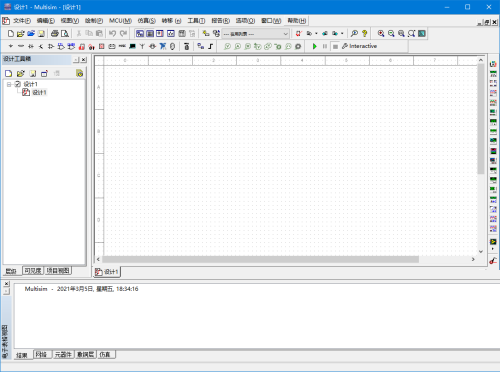Click the Open folder icon in the main toolbar
500x372 pixels.
pyautogui.click(x=21, y=33)
